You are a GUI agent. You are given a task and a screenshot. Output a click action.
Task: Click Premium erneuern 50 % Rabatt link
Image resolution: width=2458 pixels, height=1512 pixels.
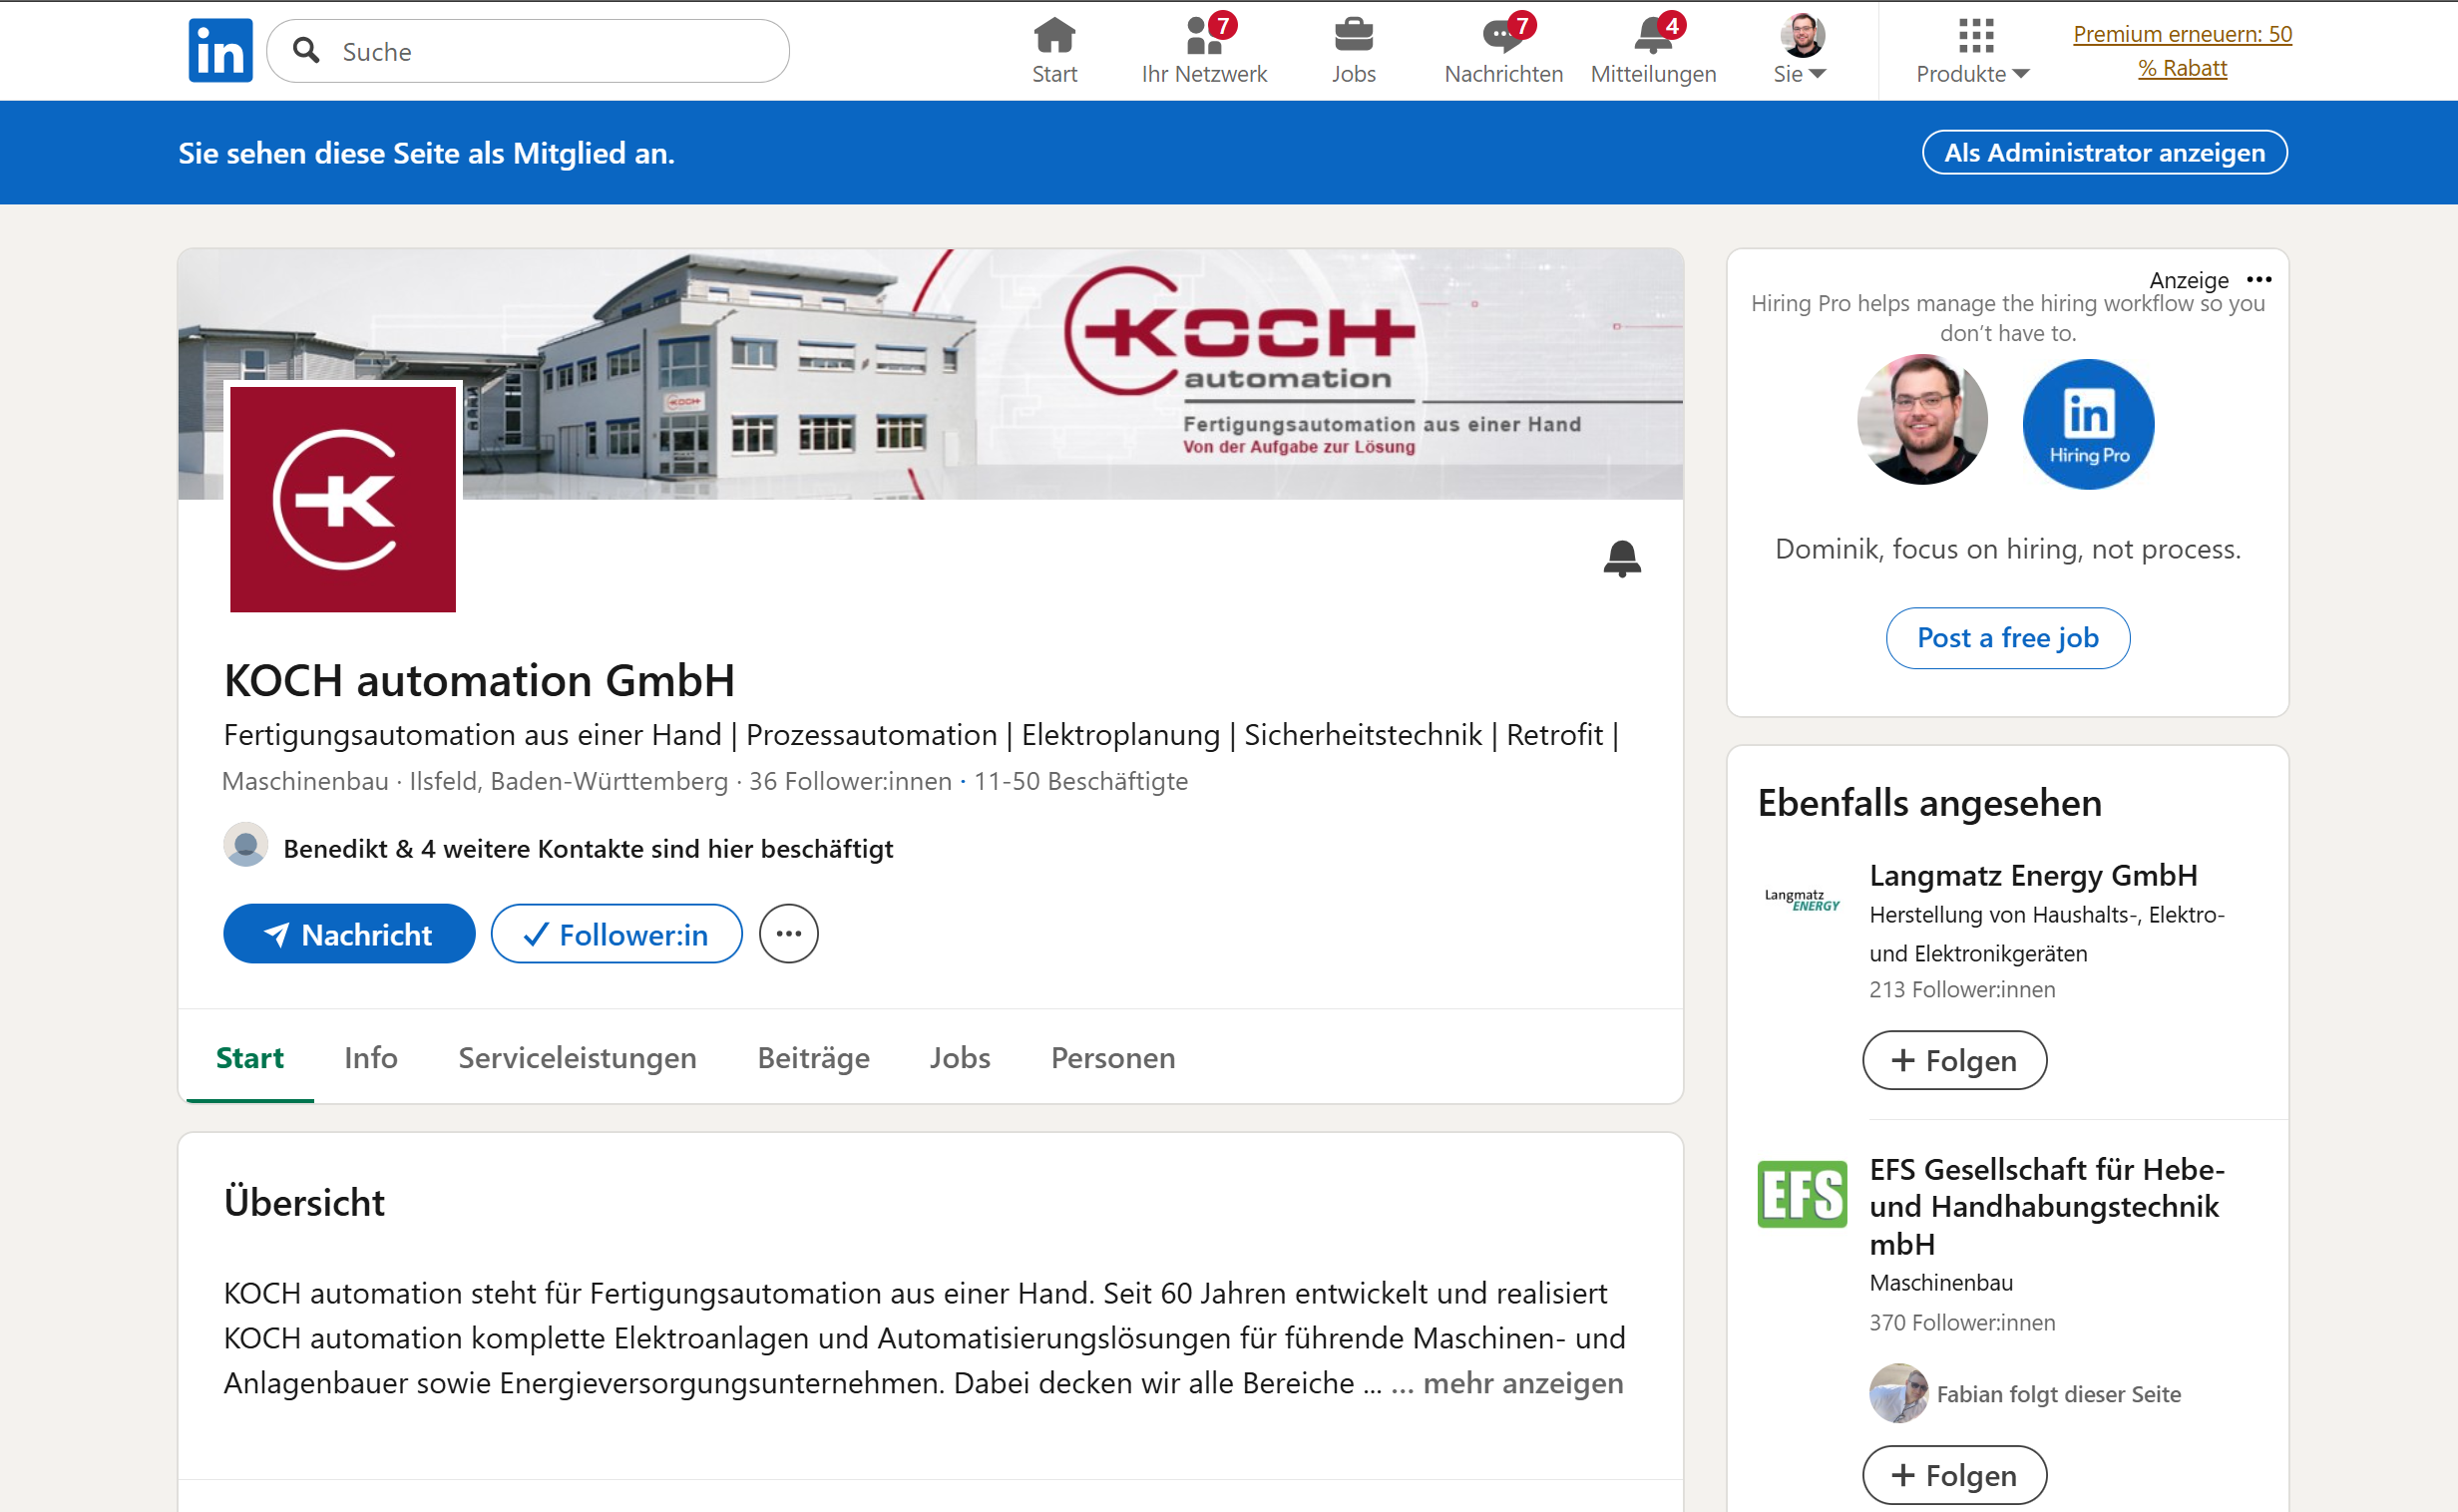click(x=2182, y=51)
